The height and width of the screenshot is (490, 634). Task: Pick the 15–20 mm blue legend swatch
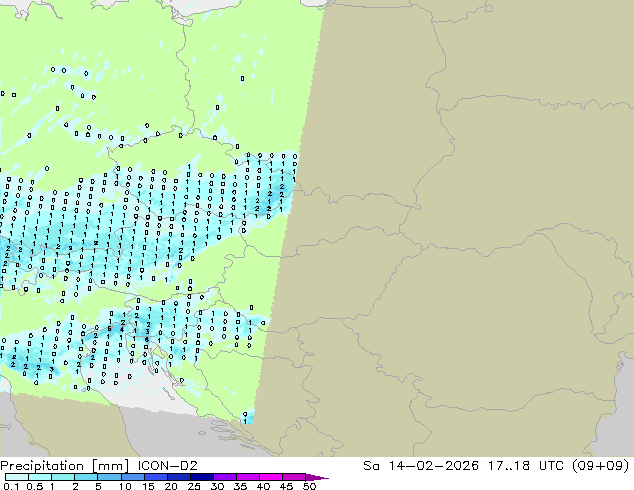tap(155, 477)
